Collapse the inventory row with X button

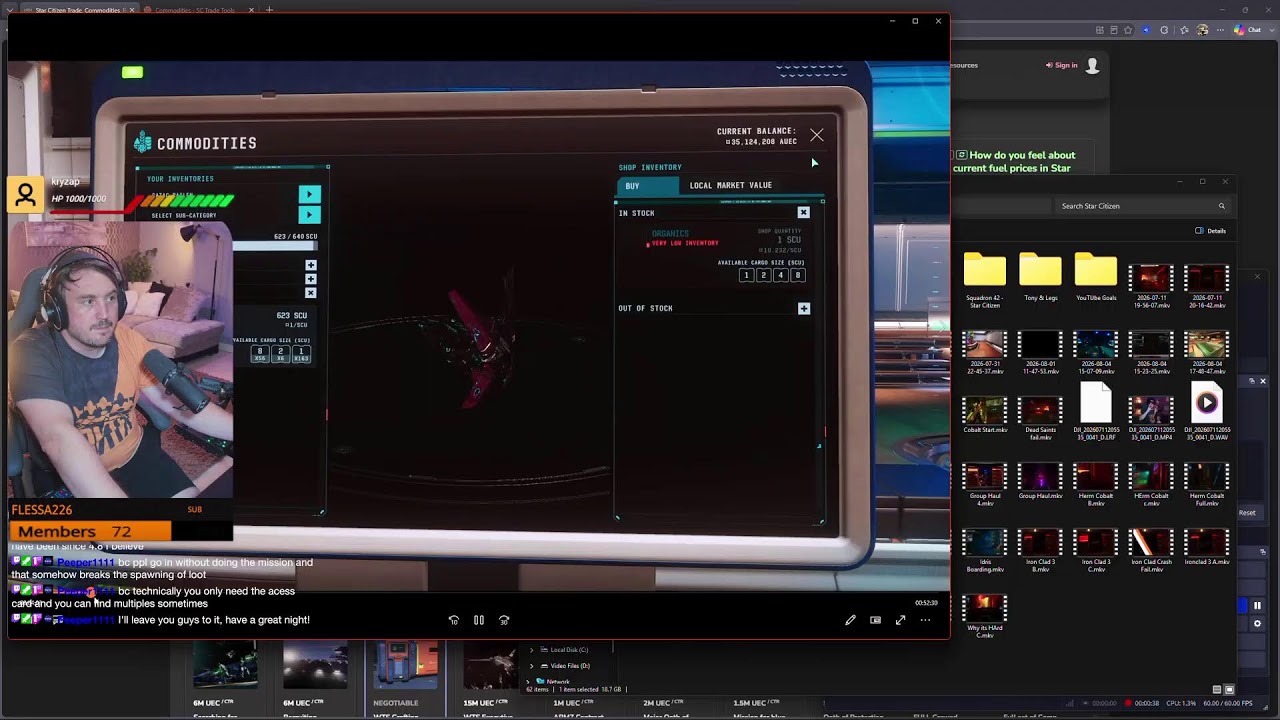(311, 293)
